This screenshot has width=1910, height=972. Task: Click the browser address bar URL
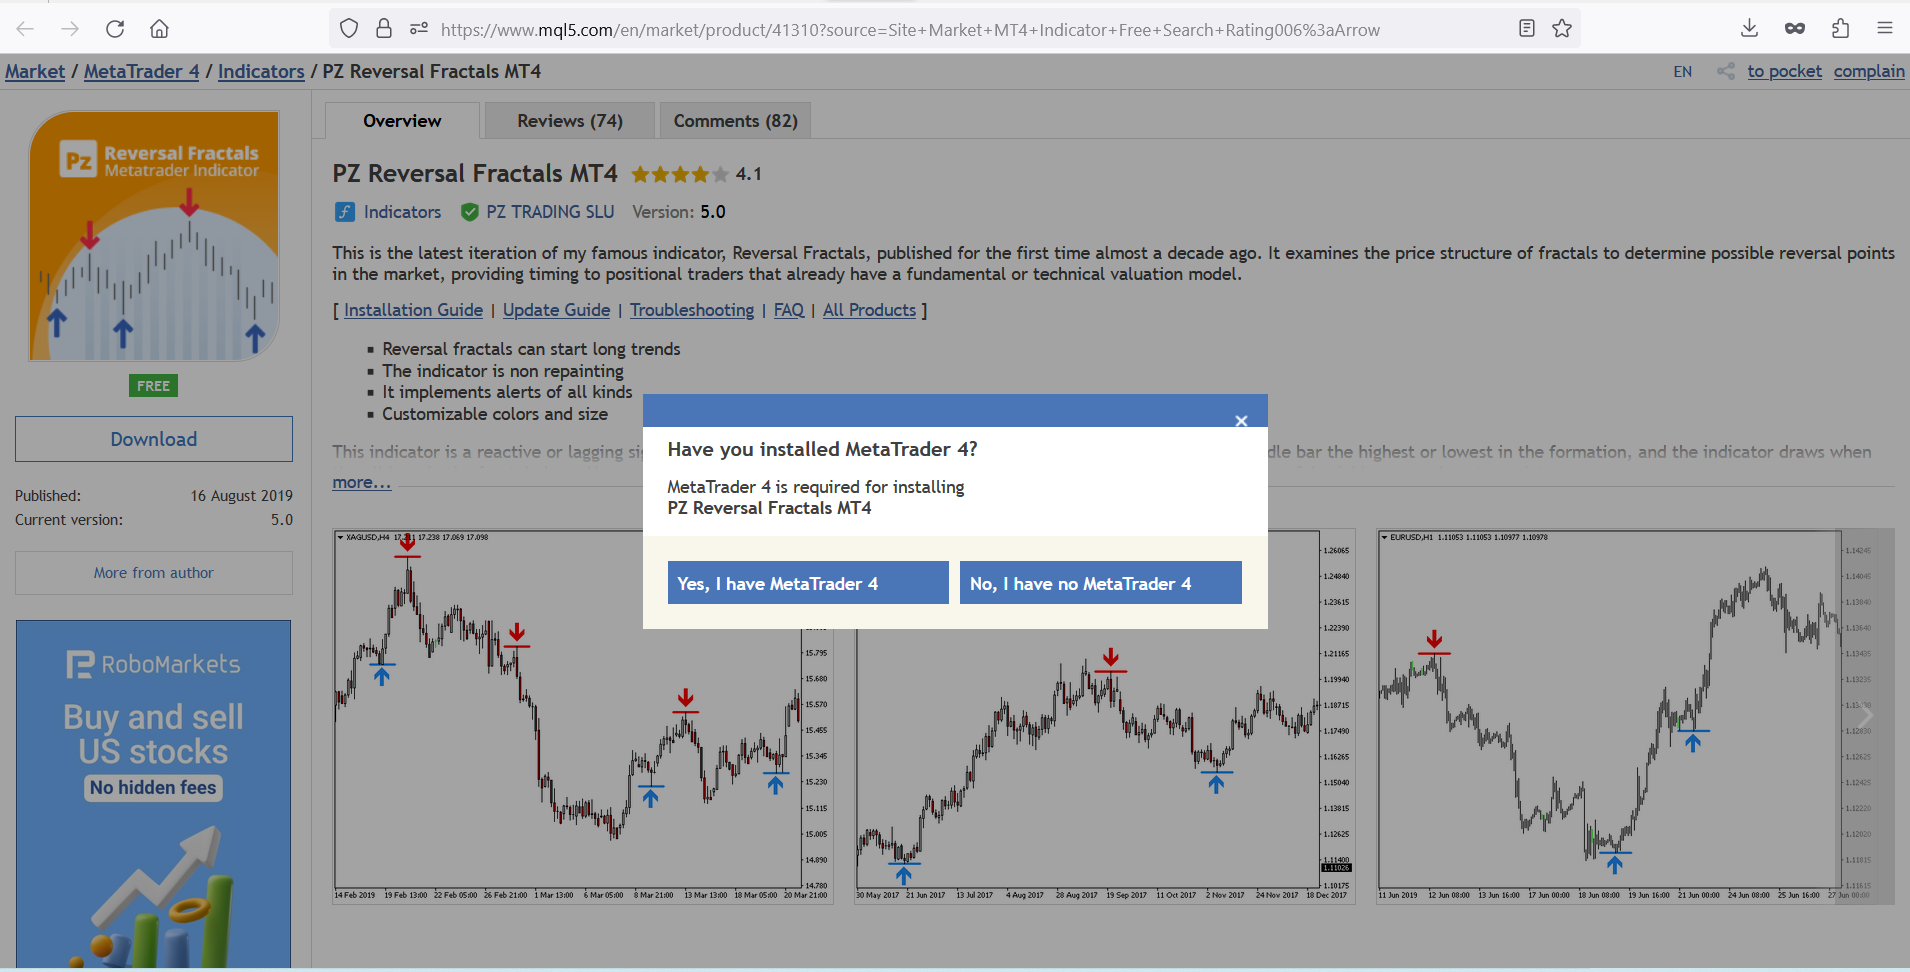(910, 30)
